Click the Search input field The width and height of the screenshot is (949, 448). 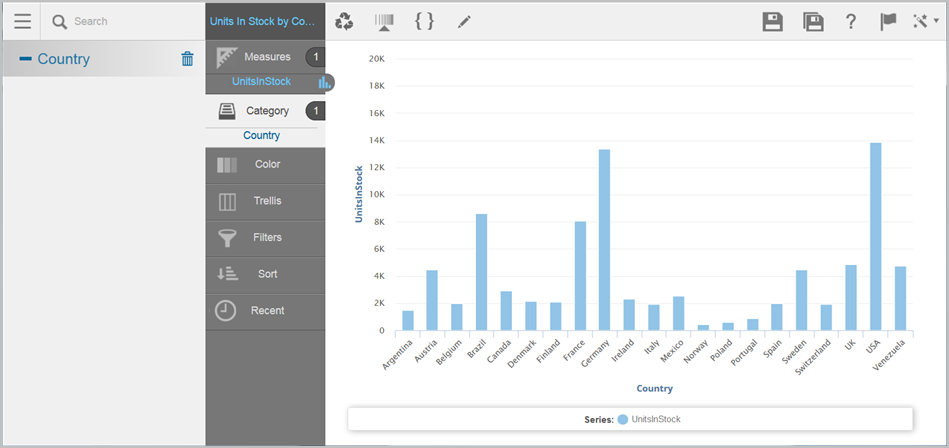tap(120, 21)
